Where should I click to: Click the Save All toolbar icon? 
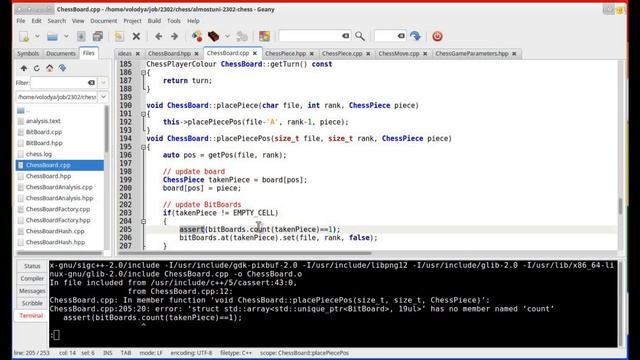pyautogui.click(x=98, y=36)
